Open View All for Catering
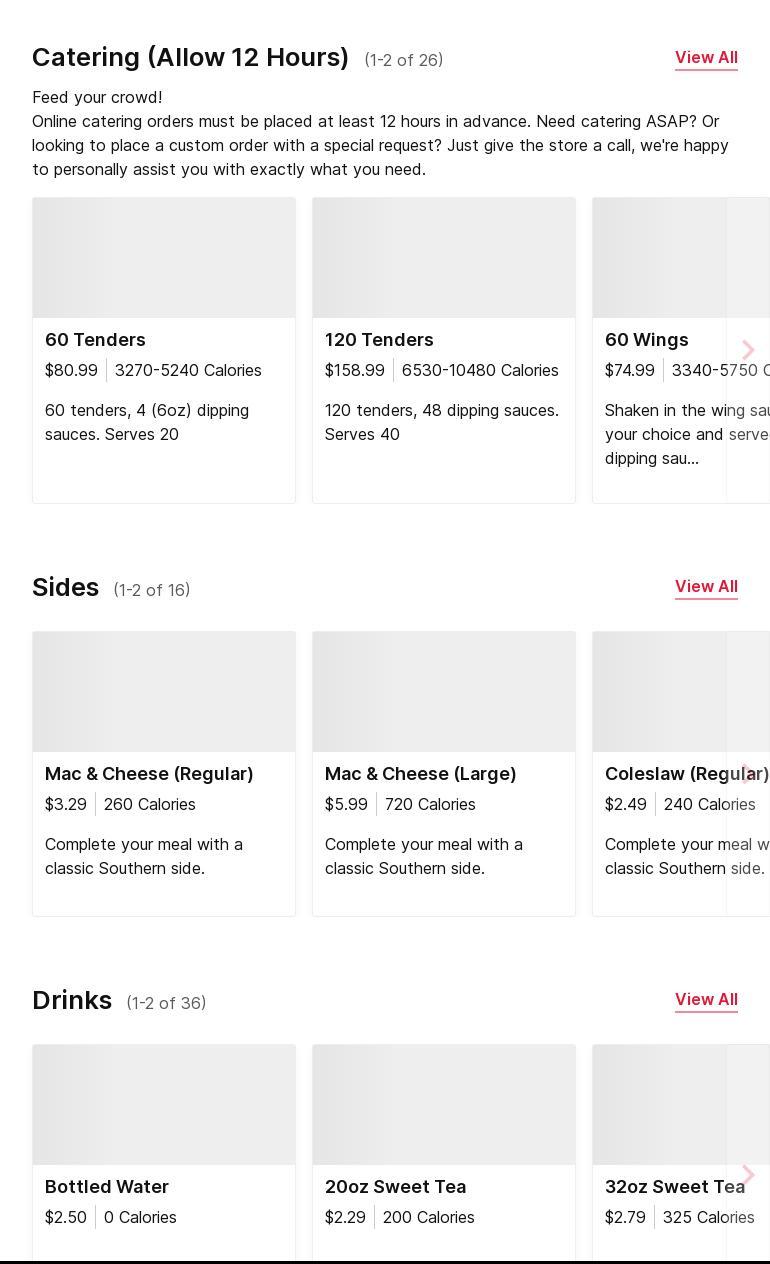The image size is (770, 1264). pos(706,58)
